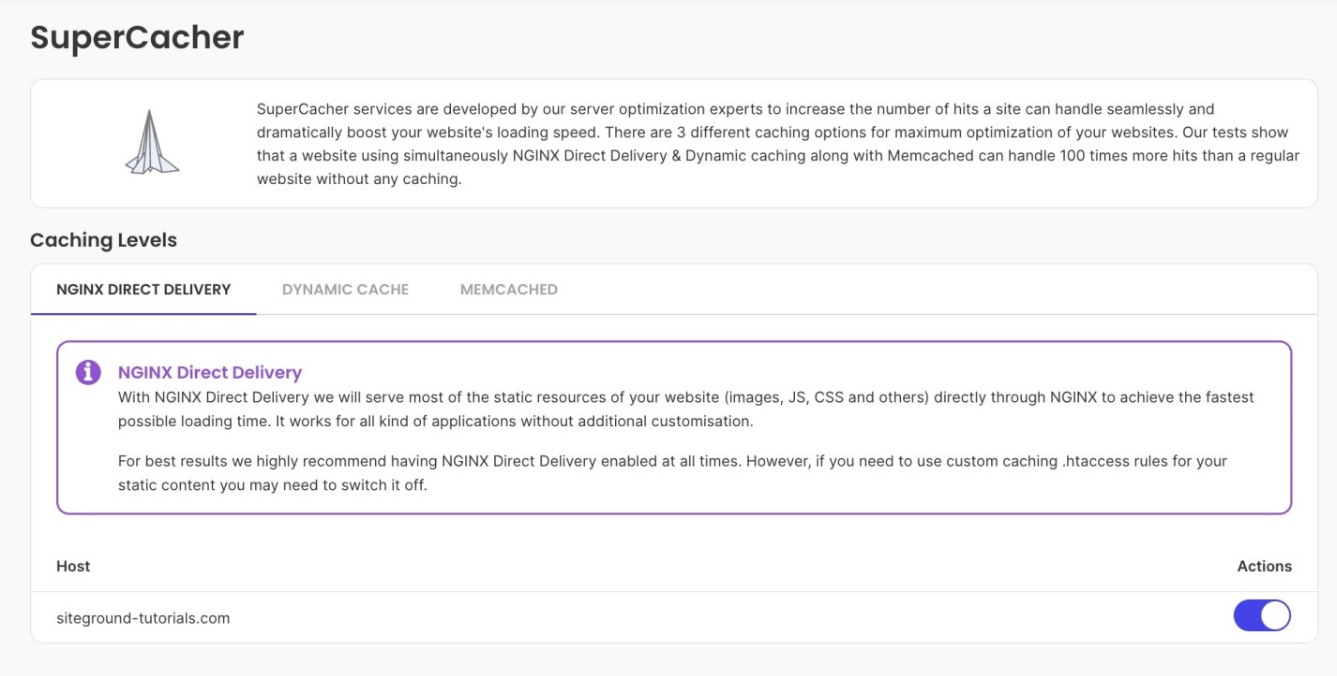The image size is (1337, 676).
Task: Disable NGINX Direct Delivery for siteground-tutorials.com
Action: click(1262, 616)
